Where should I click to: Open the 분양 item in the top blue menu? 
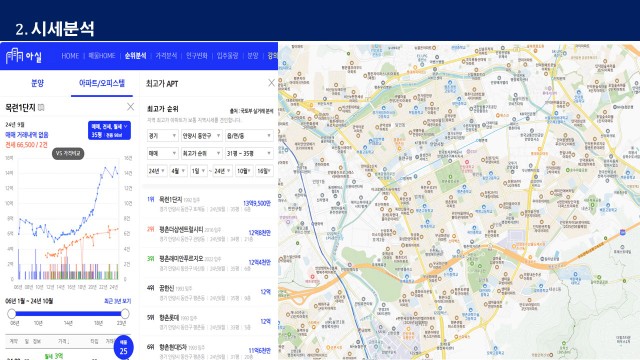click(253, 56)
